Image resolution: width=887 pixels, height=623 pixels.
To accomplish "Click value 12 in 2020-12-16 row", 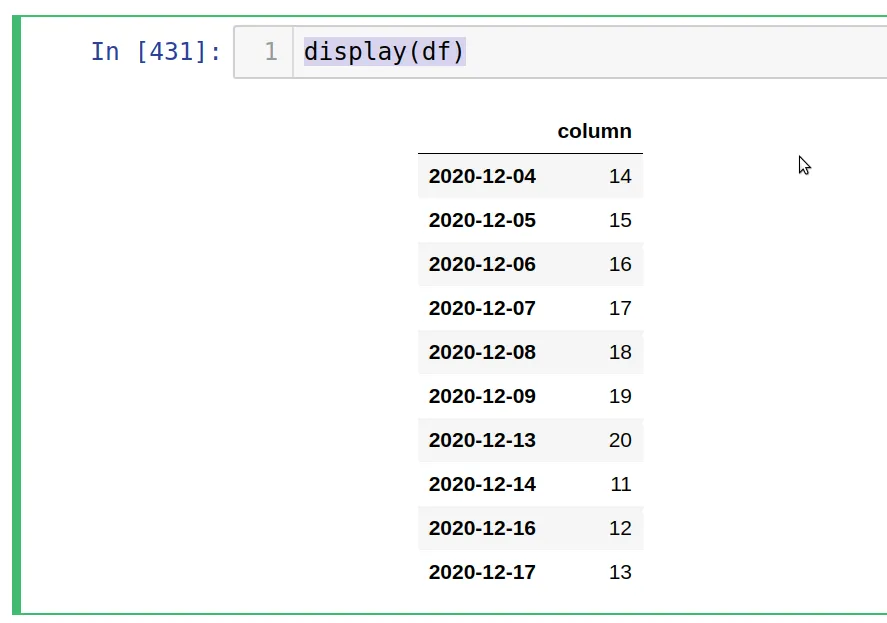I will pos(620,529).
